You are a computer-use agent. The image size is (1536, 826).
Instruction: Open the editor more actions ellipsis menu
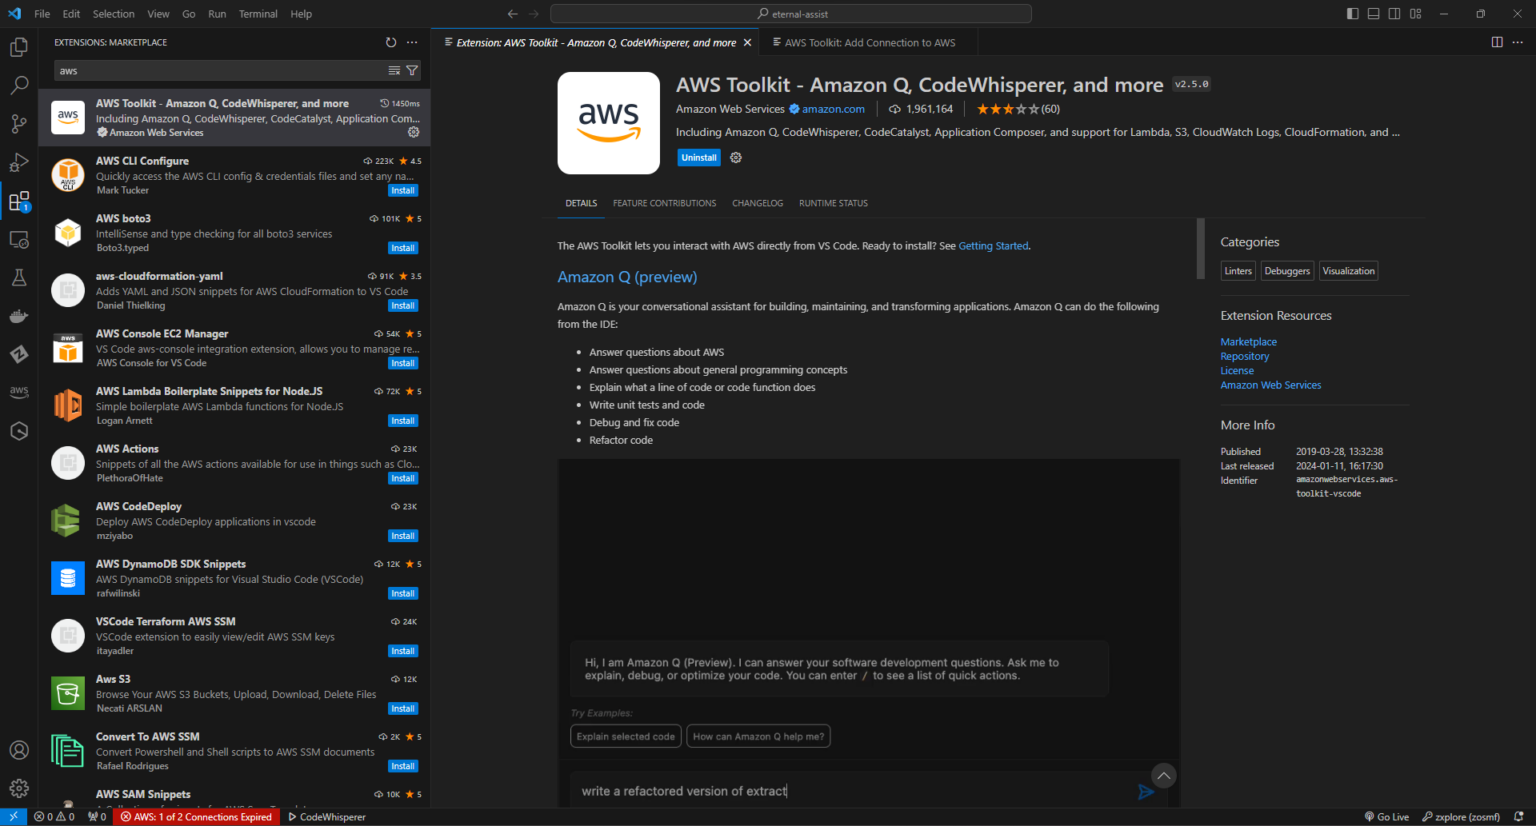tap(1518, 42)
